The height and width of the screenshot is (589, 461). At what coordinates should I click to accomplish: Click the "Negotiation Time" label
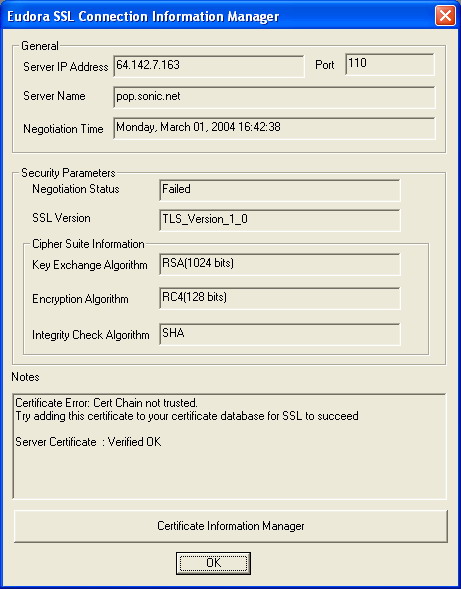[63, 129]
